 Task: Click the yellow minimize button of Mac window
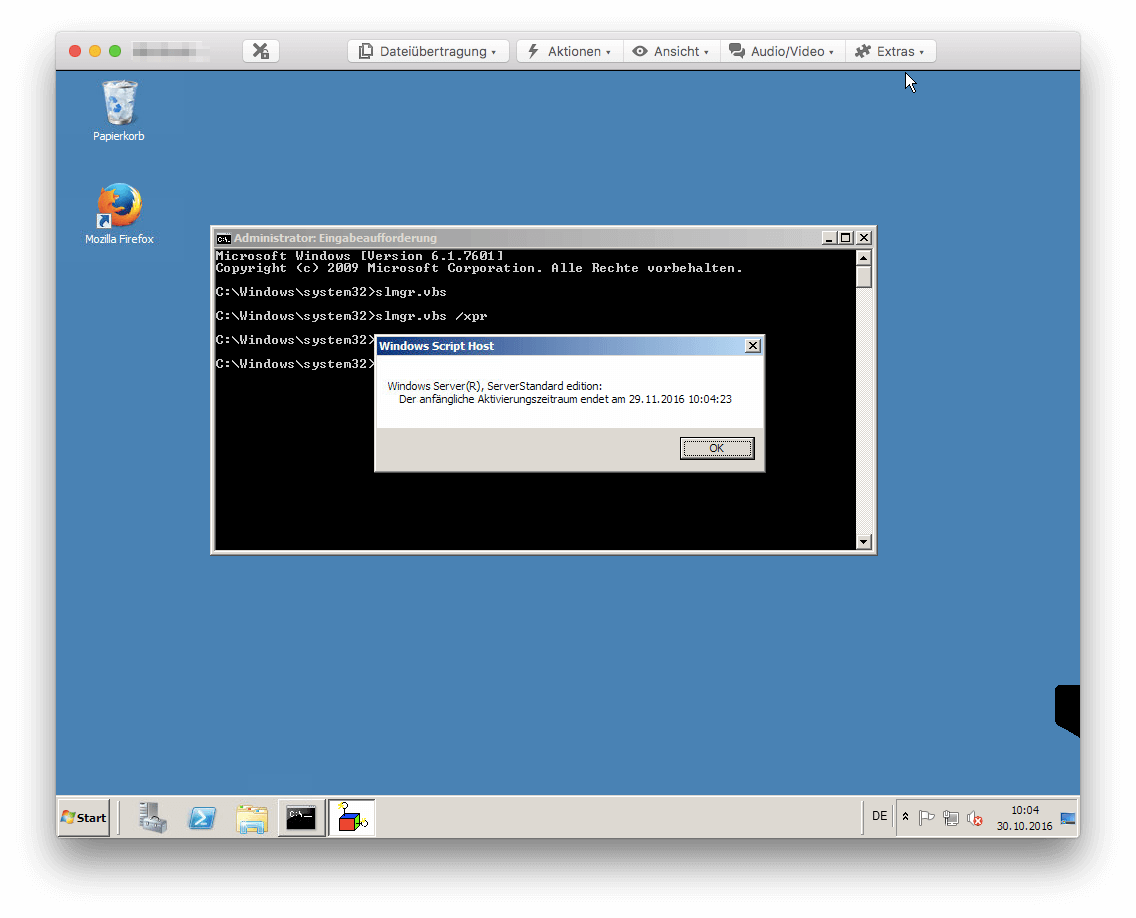[x=95, y=51]
